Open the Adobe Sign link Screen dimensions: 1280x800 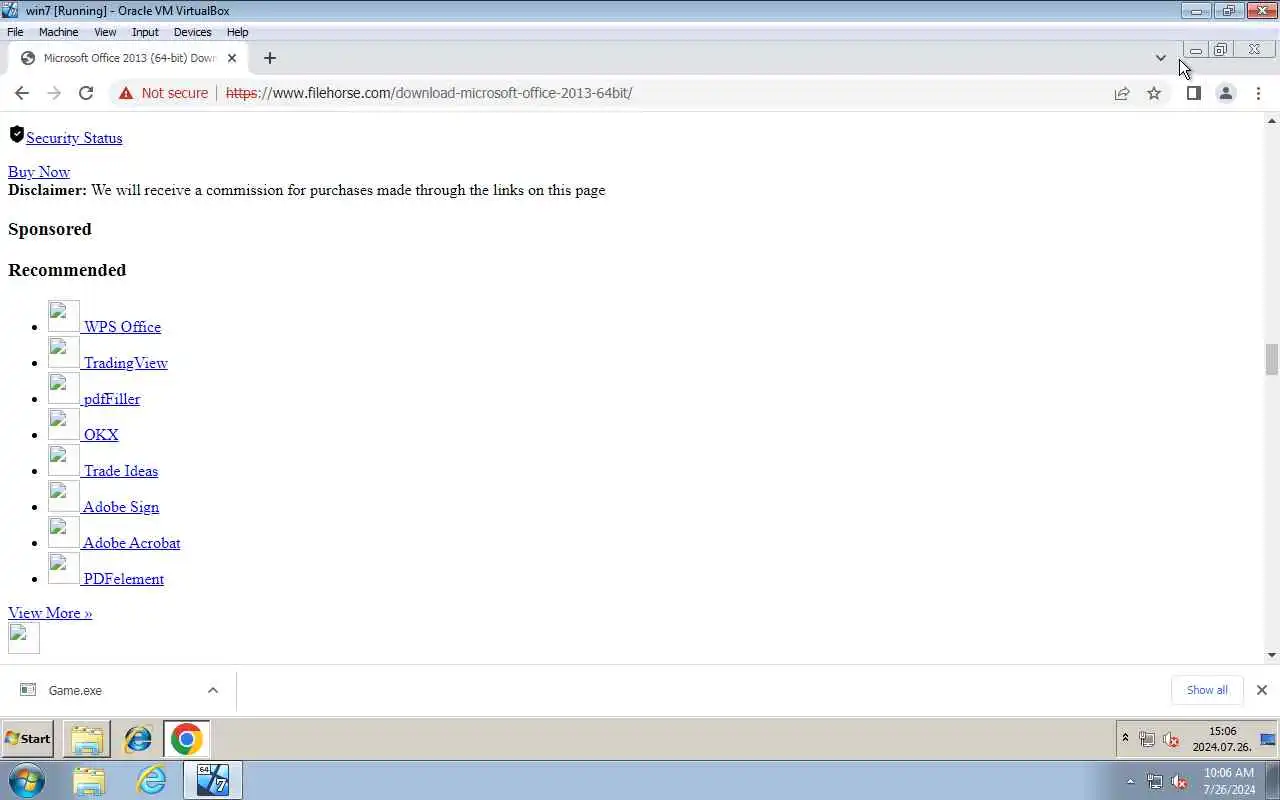[120, 507]
